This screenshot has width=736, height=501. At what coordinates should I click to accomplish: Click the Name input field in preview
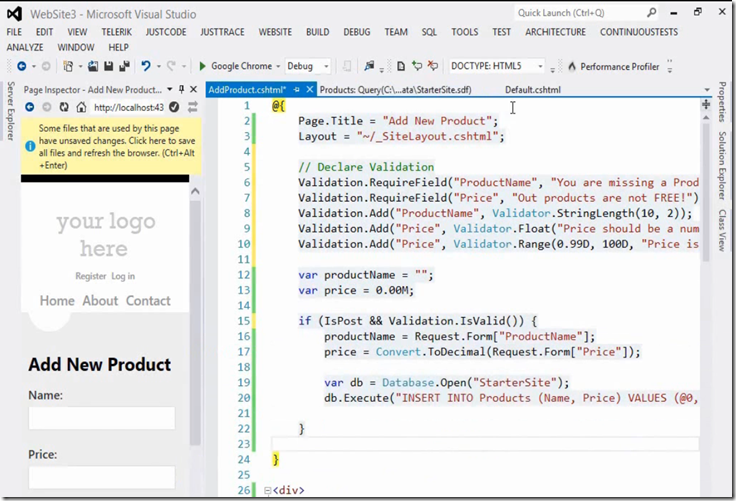(102, 418)
